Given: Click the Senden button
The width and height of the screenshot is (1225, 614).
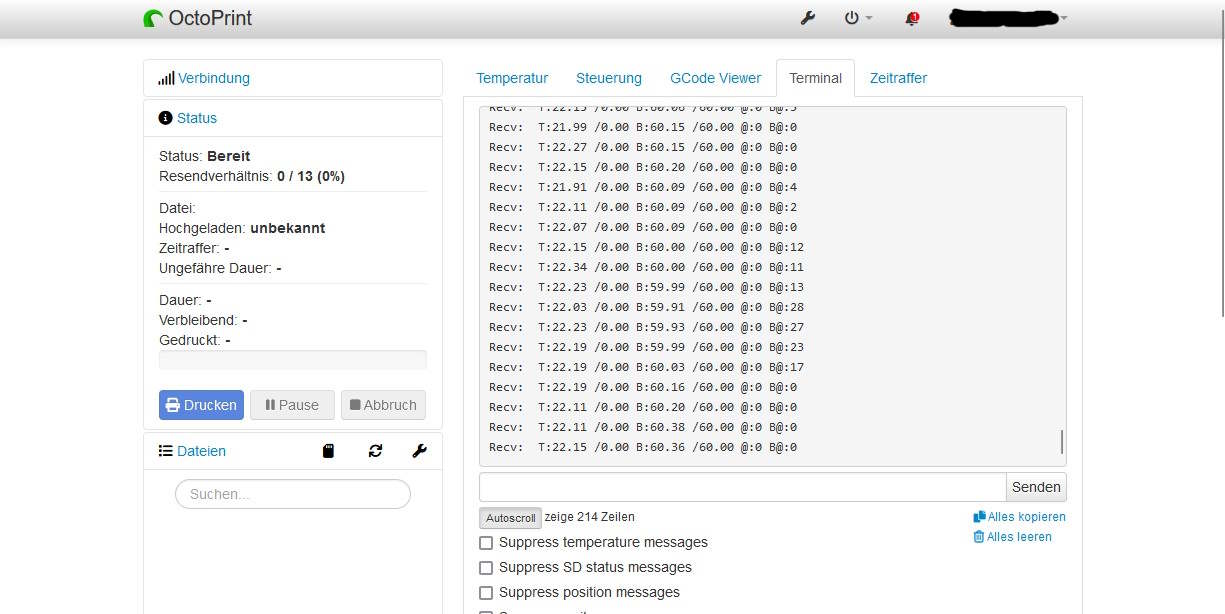Looking at the screenshot, I should point(1036,487).
